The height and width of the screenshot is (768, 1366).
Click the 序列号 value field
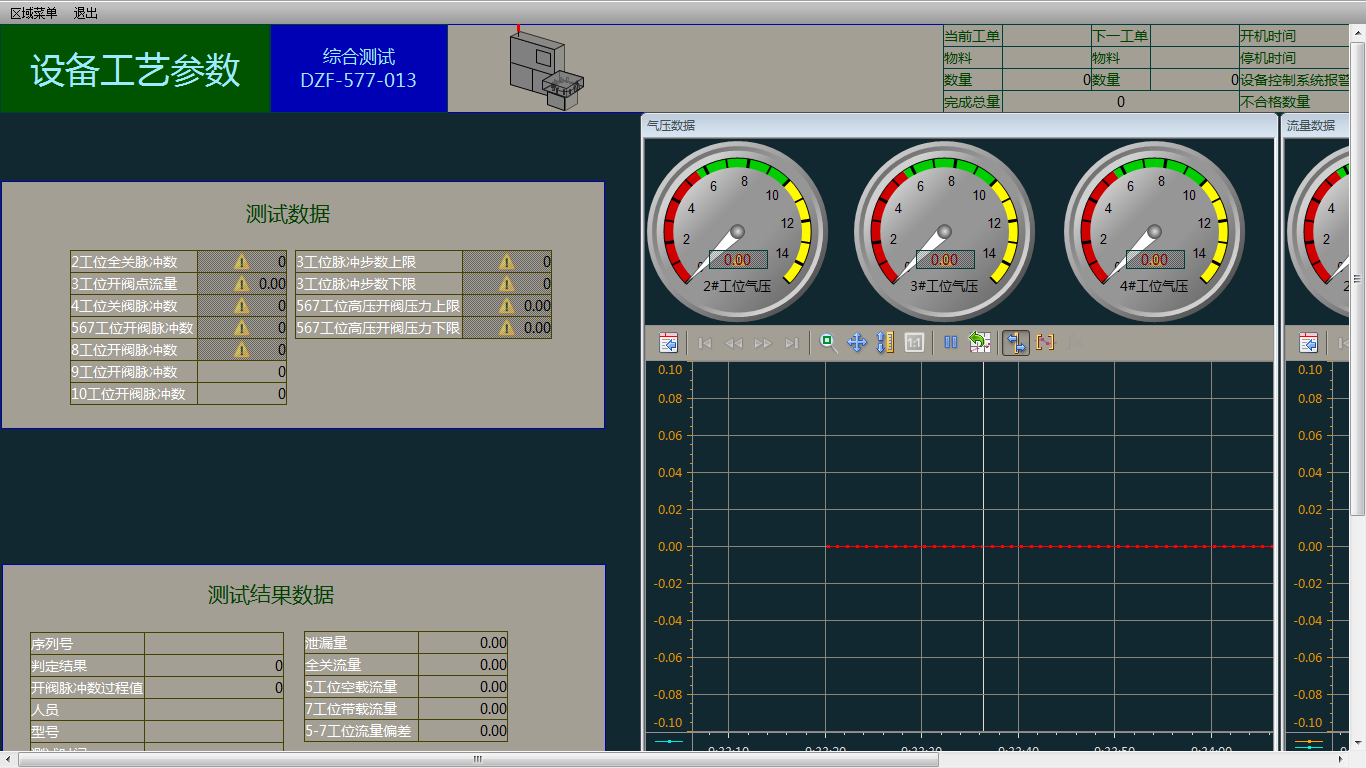click(214, 644)
